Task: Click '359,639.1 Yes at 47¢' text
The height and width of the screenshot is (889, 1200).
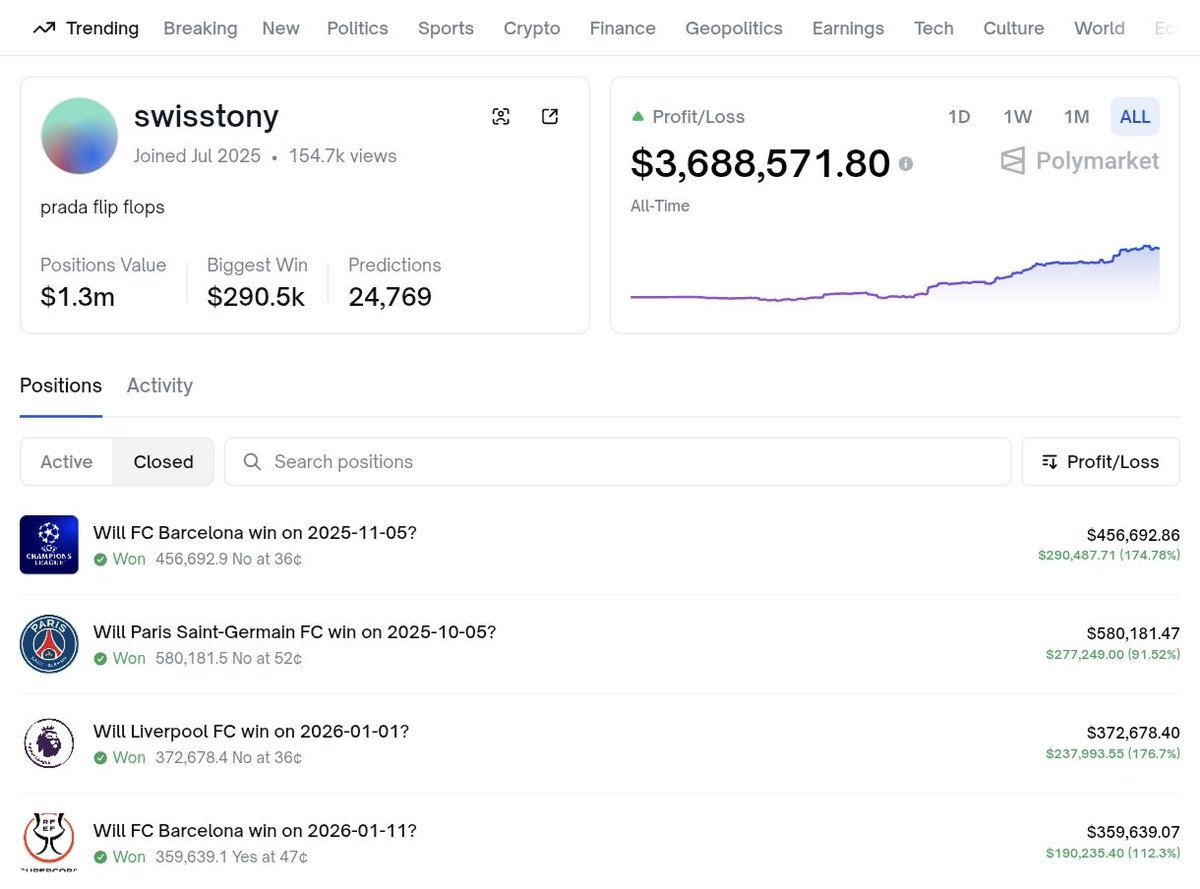Action: 232,858
